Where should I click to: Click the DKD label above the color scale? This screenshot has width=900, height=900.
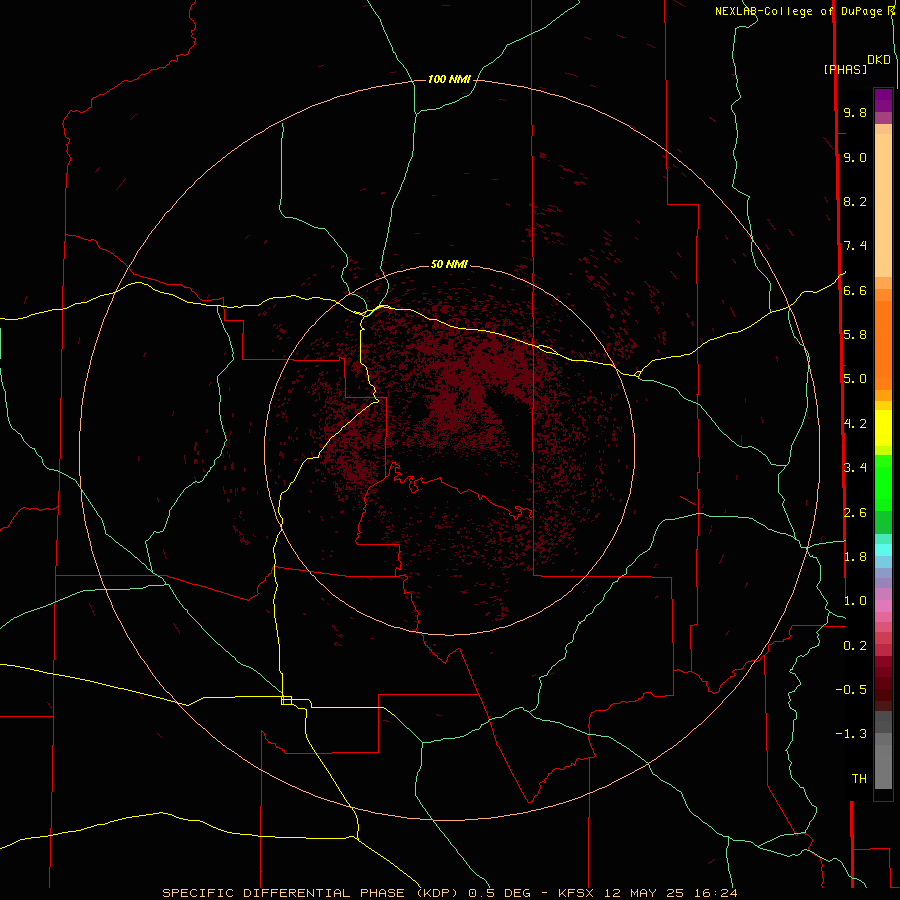[879, 60]
